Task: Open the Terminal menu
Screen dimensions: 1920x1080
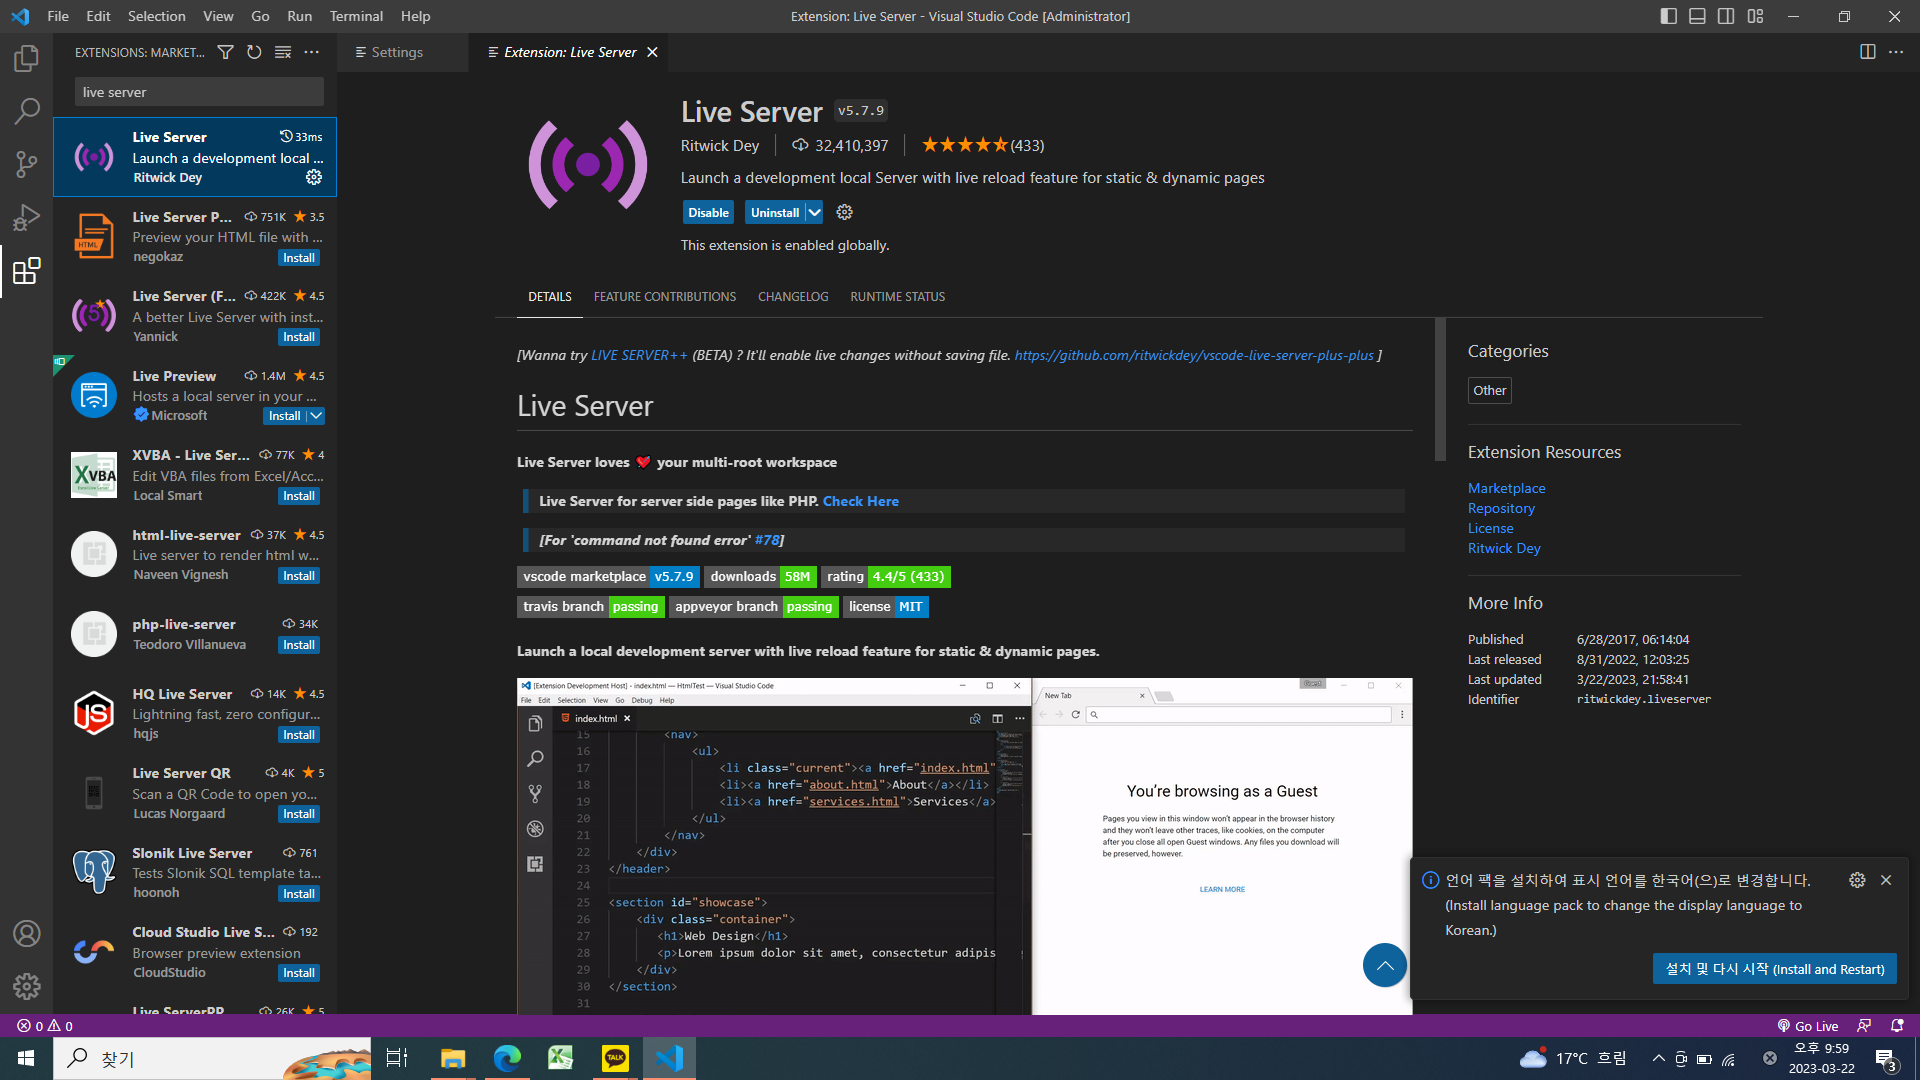Action: click(356, 16)
